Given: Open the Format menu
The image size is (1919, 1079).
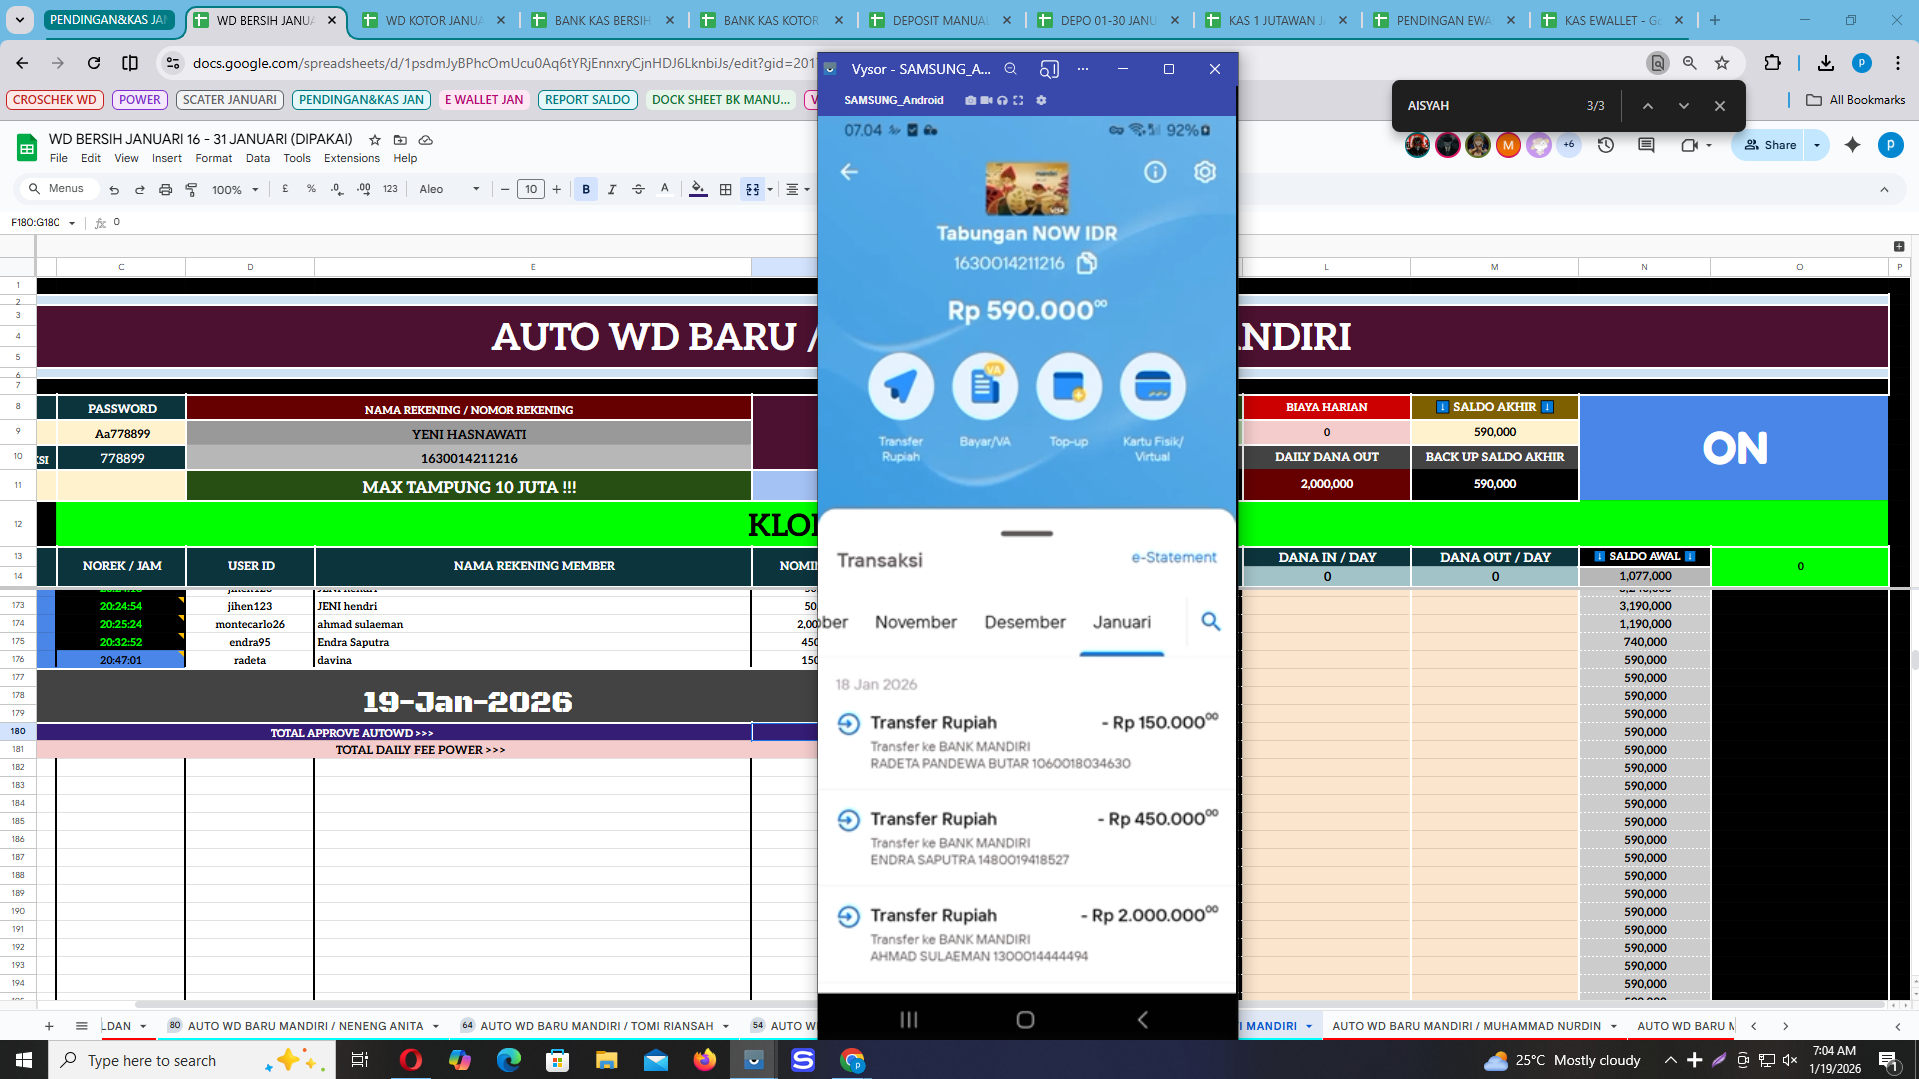Looking at the screenshot, I should click(213, 158).
